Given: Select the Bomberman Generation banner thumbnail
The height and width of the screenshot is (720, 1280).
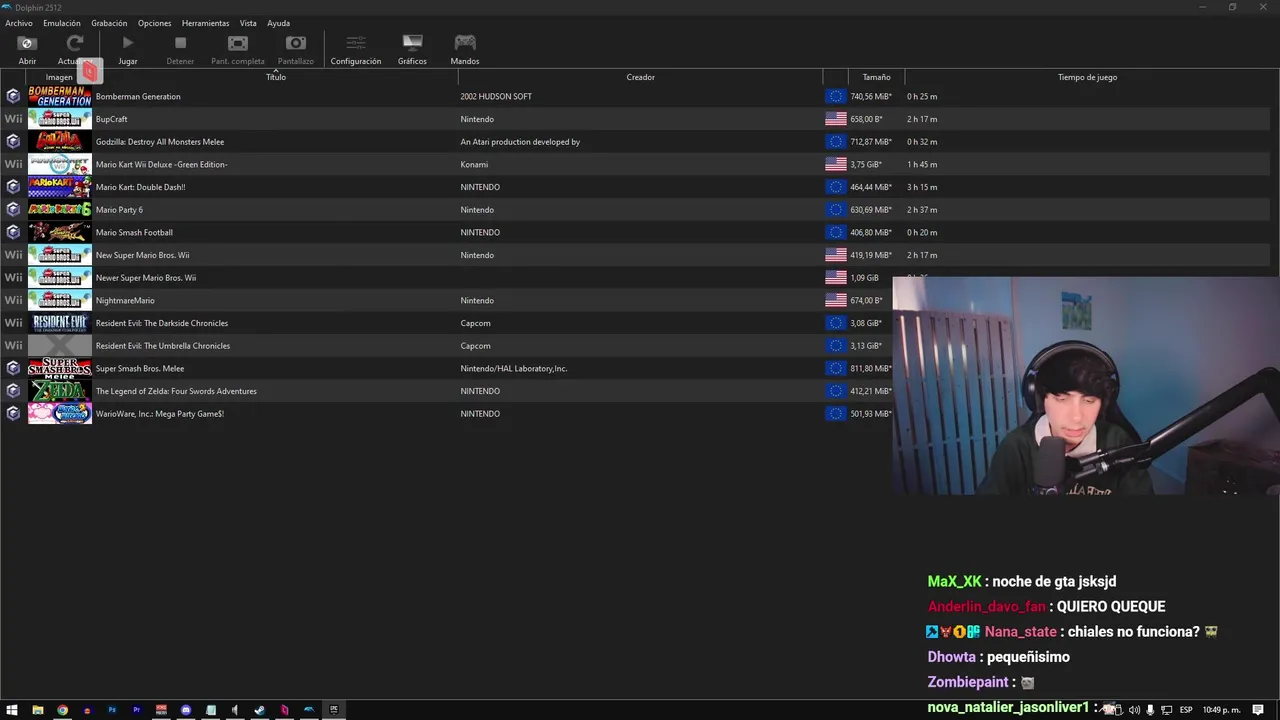Looking at the screenshot, I should pos(60,96).
